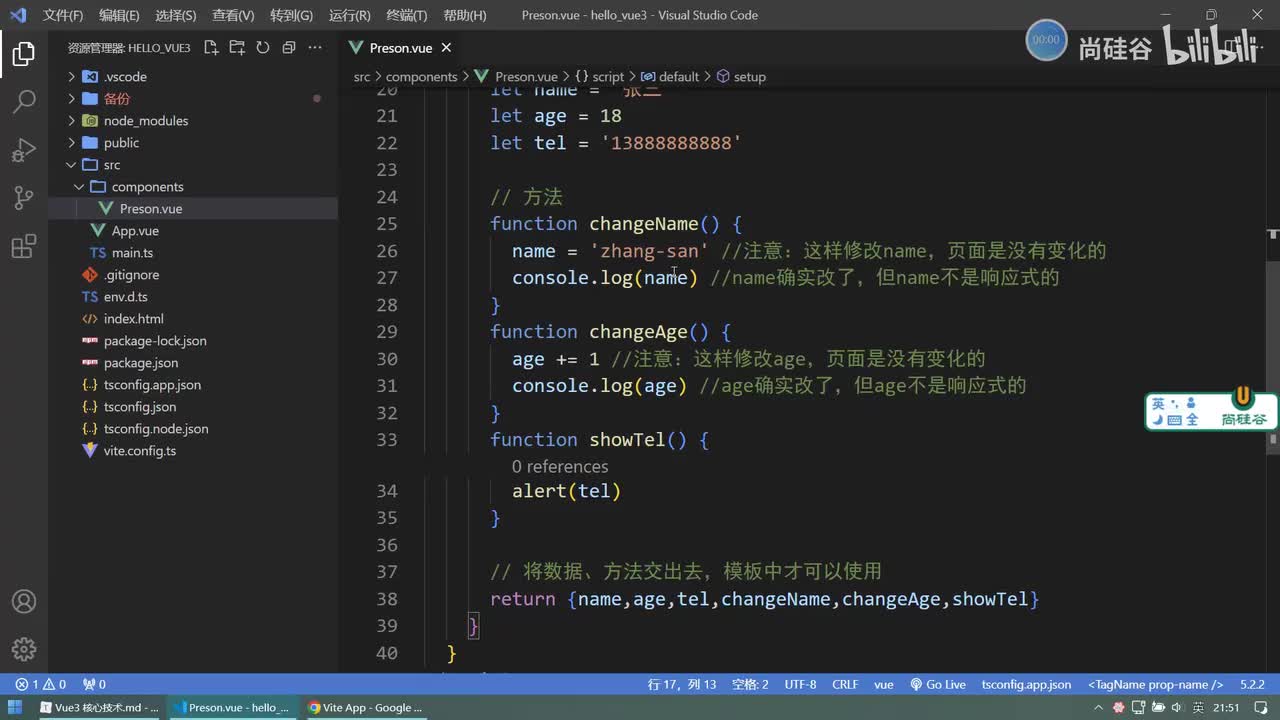Create a new file in explorer
This screenshot has width=1280, height=720.
211,47
